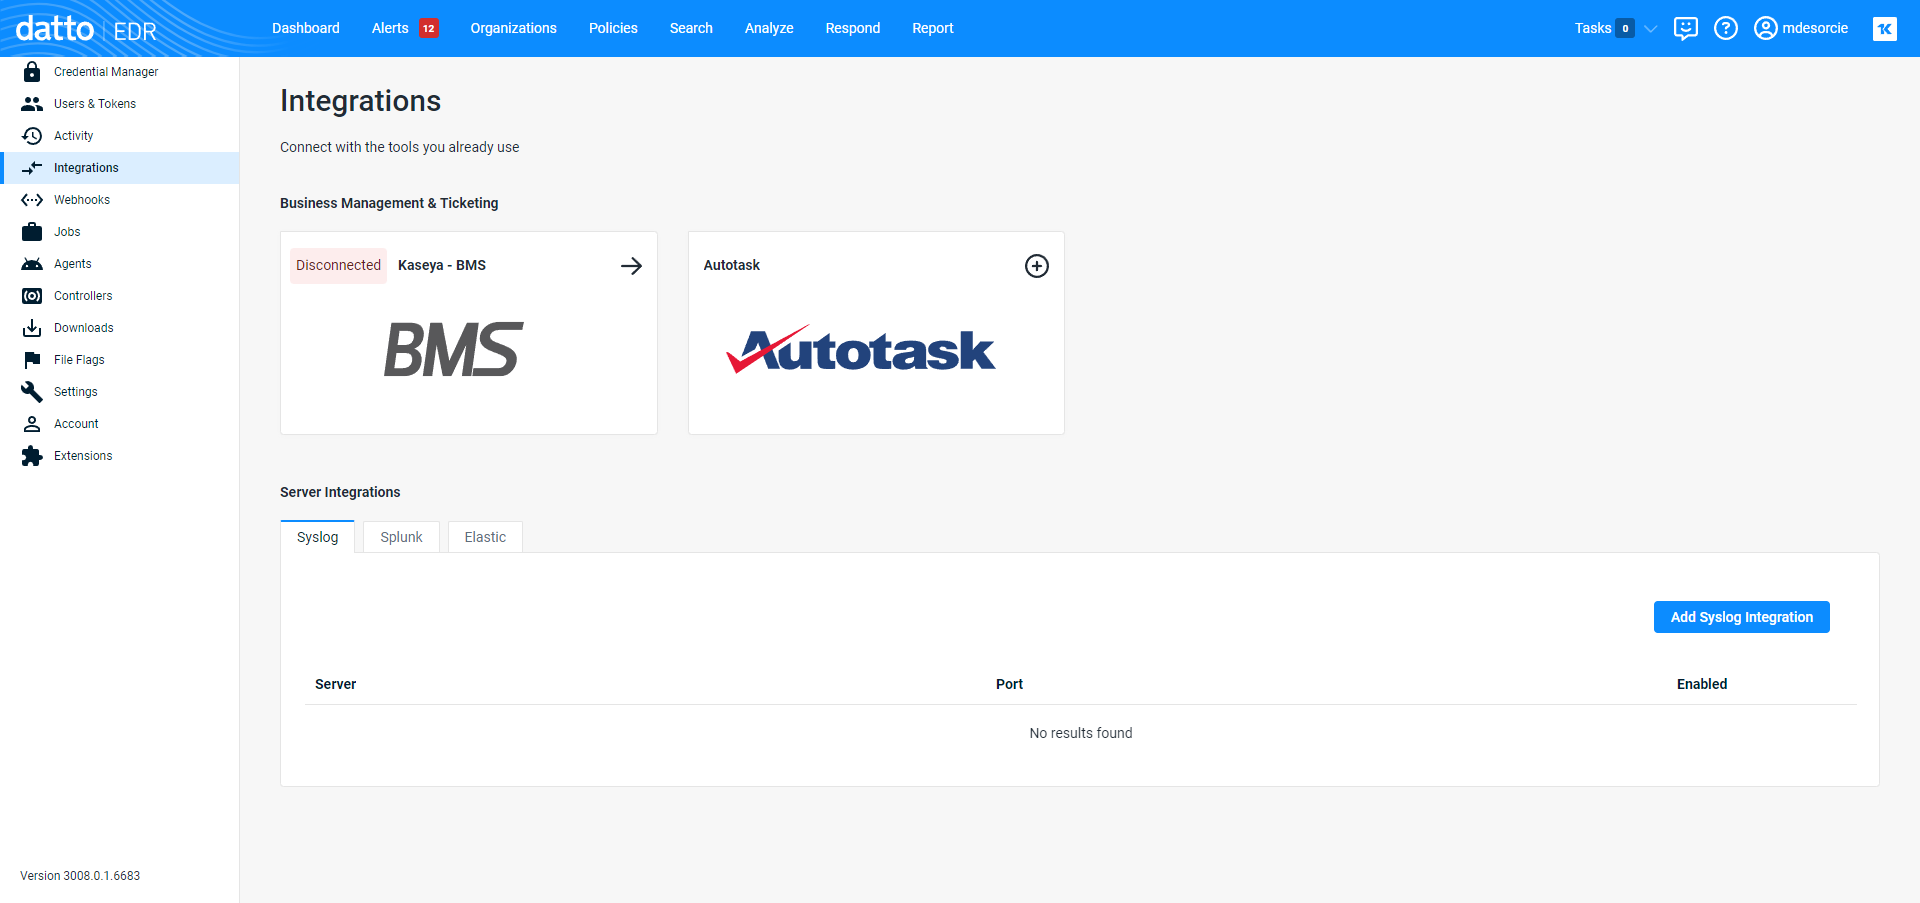Open the Agents sidebar link
Screen dimensions: 1920x903
tap(73, 264)
